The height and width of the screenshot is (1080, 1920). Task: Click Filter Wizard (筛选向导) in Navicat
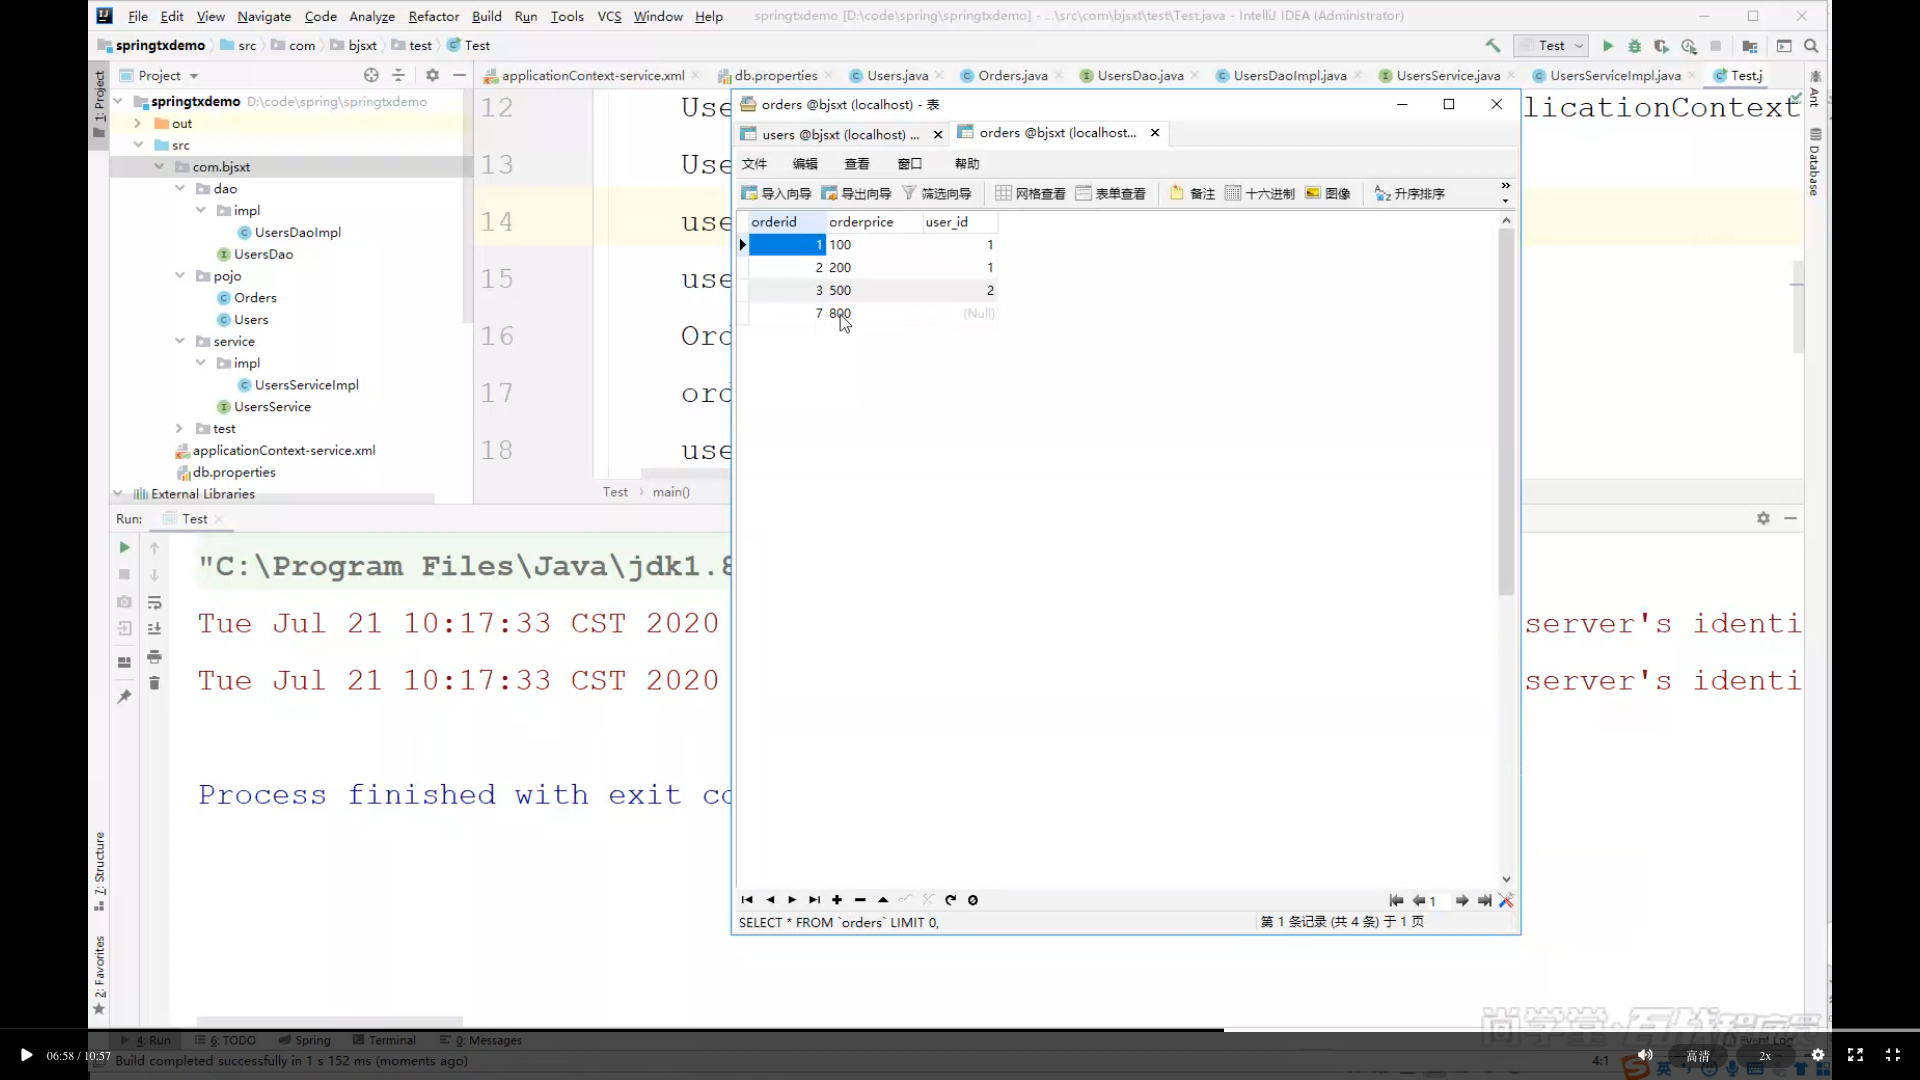click(937, 193)
